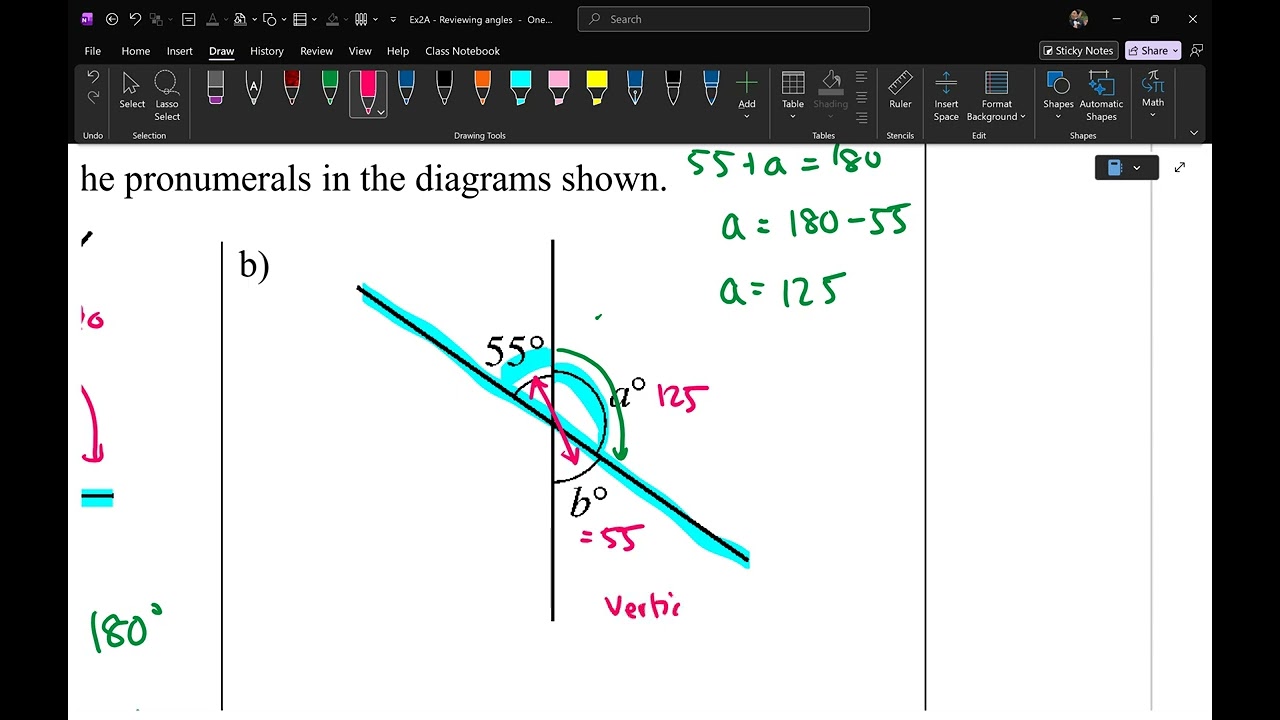
Task: Choose the red galaxy pen
Action: pyautogui.click(x=291, y=88)
